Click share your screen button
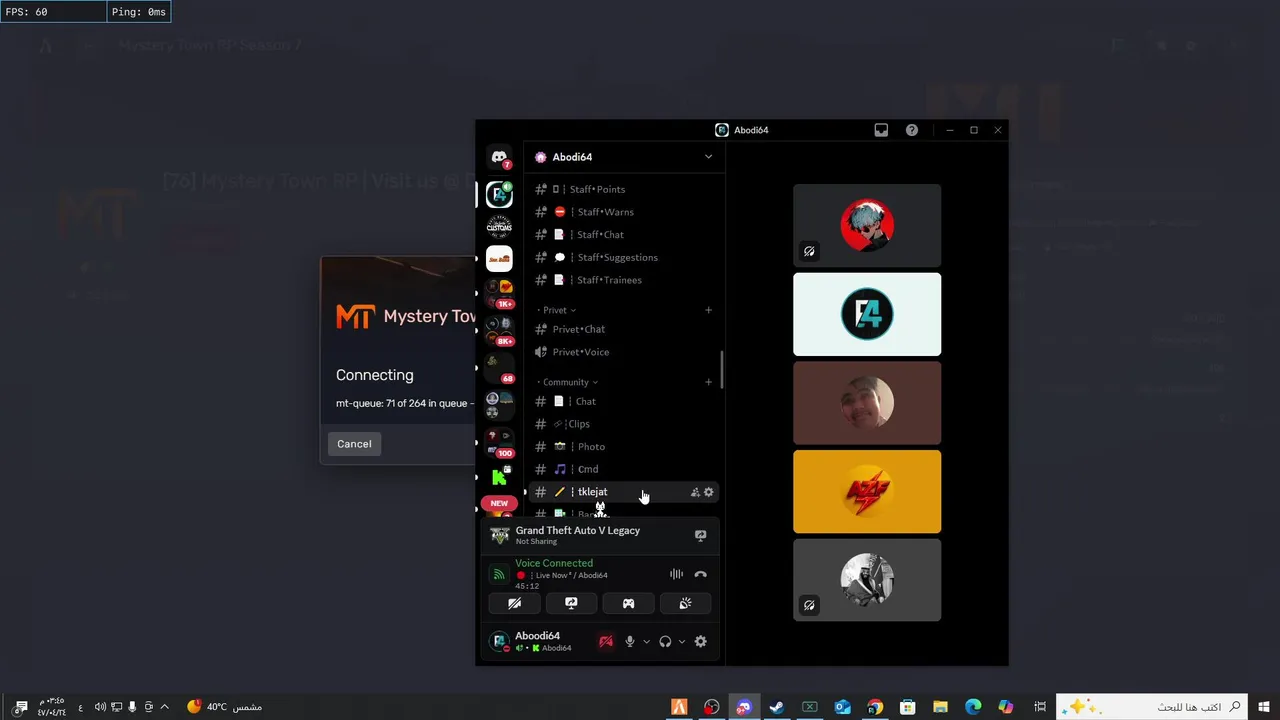 pos(571,603)
